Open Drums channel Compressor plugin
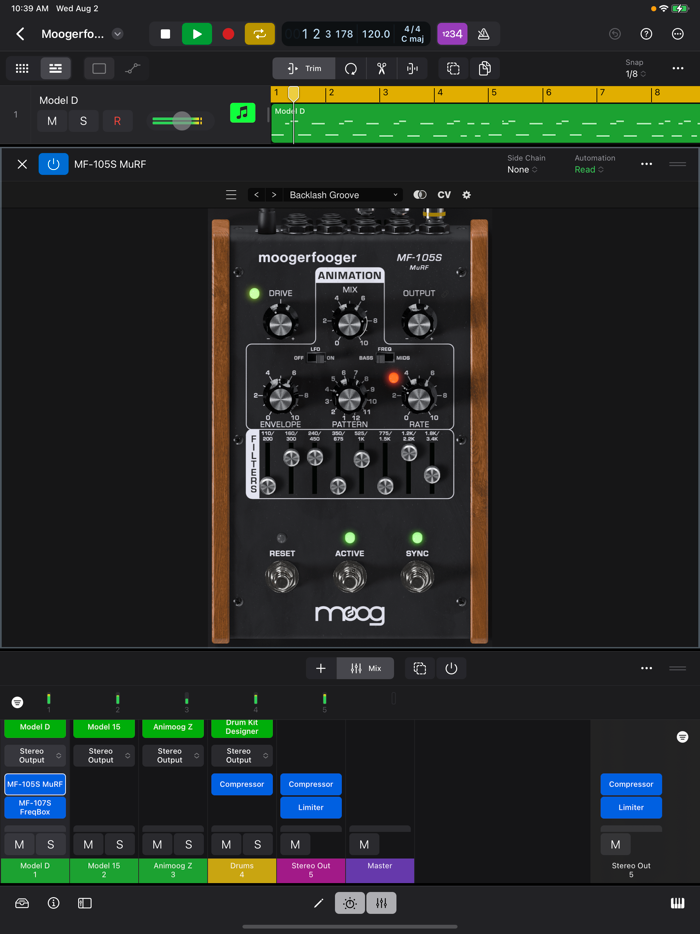Screen dimensions: 700x934 (242, 784)
